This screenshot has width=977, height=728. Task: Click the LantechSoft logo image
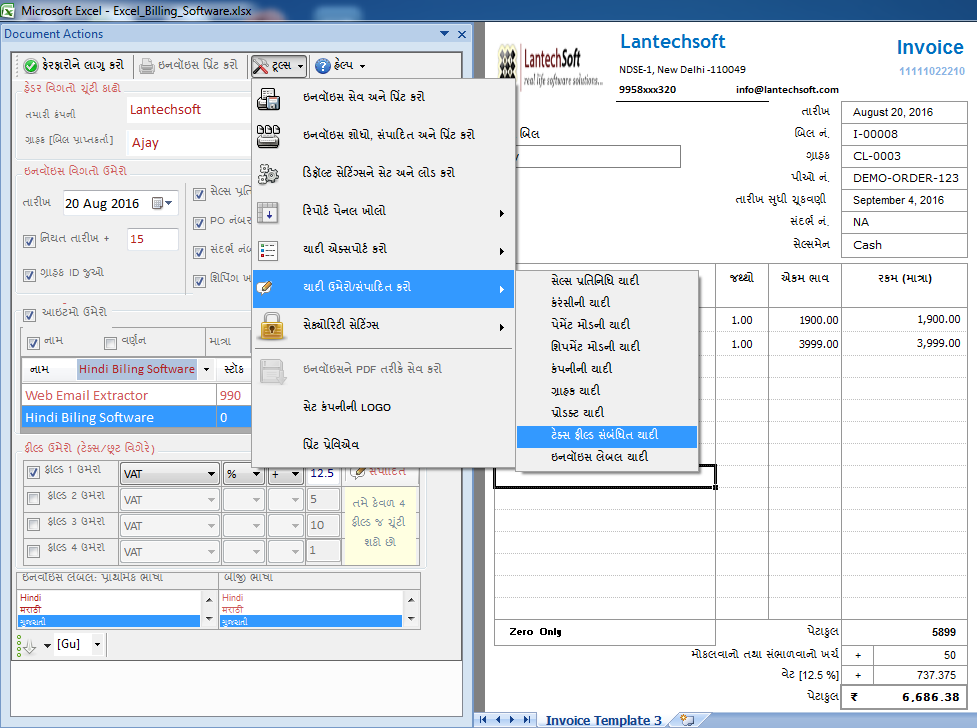(x=551, y=65)
